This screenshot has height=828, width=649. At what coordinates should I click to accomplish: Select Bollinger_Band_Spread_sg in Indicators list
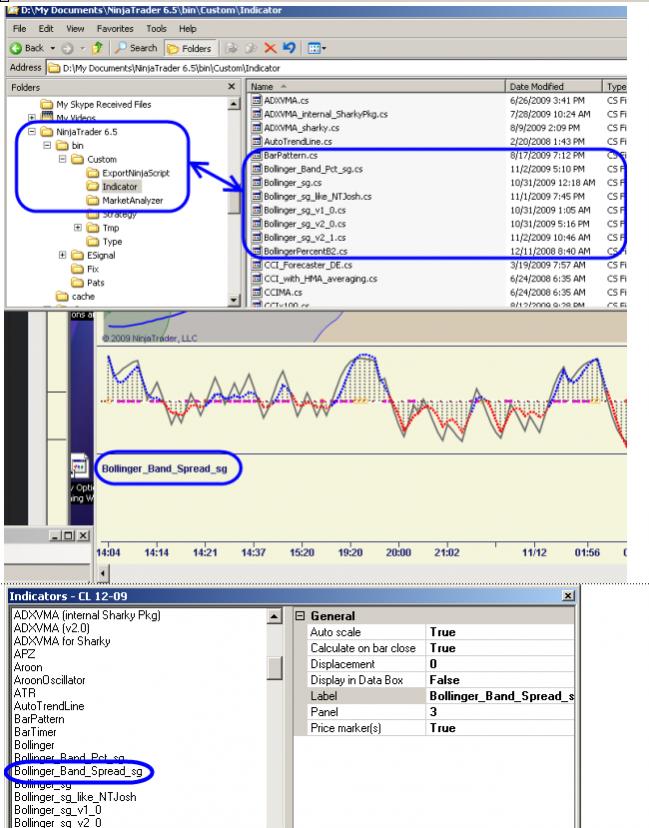coord(78,771)
